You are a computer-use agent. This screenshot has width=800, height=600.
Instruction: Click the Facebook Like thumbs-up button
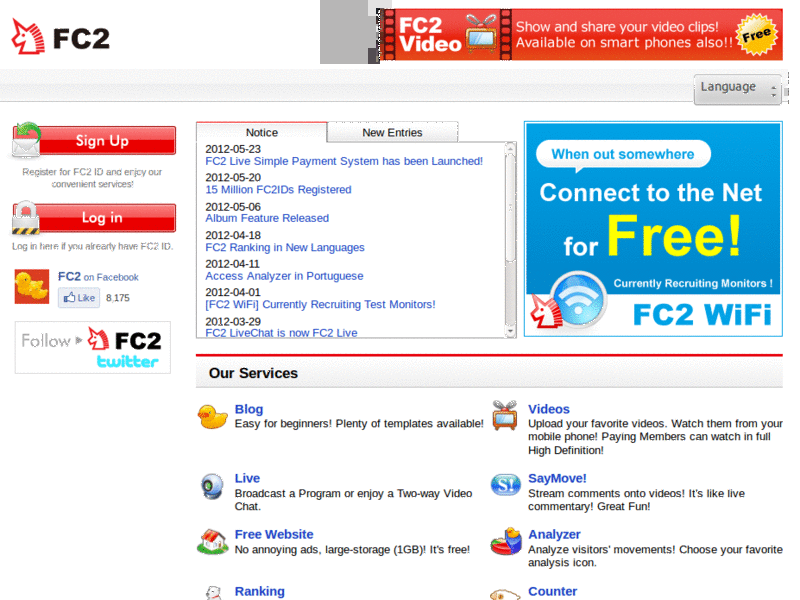pyautogui.click(x=79, y=297)
